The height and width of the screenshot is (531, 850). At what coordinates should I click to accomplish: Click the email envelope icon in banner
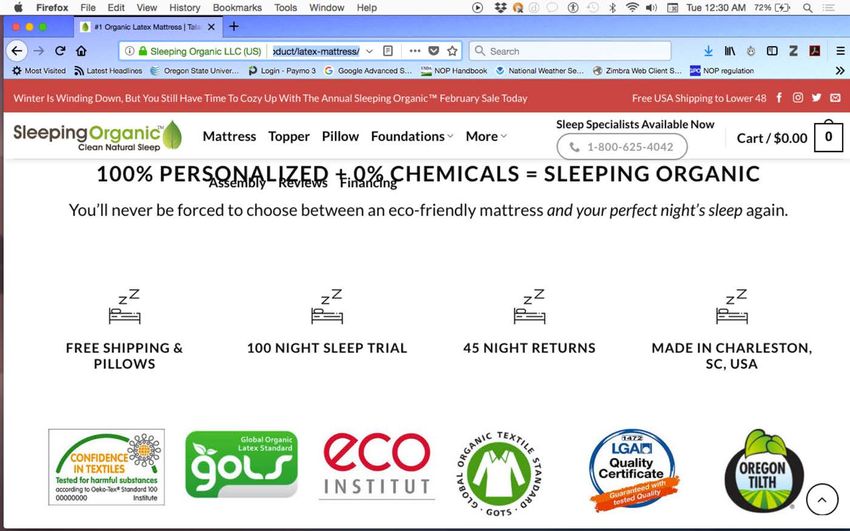pos(835,98)
